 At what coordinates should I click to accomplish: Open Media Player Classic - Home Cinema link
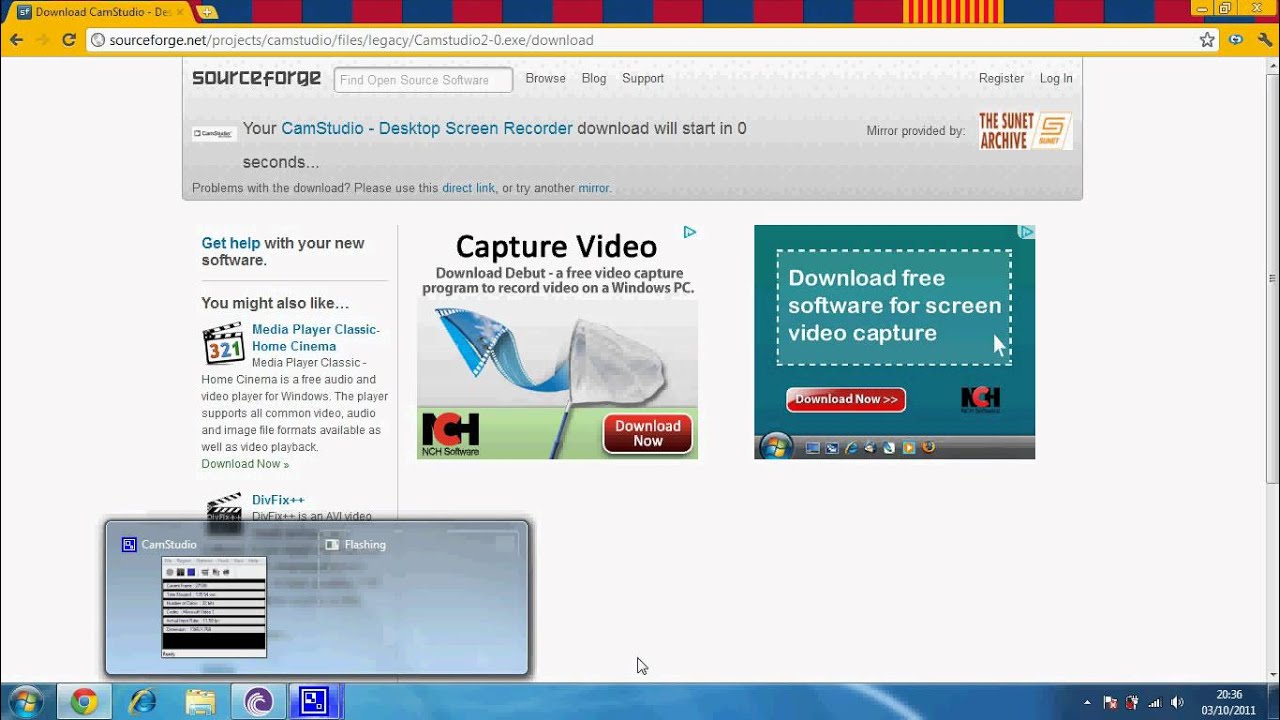pos(316,338)
